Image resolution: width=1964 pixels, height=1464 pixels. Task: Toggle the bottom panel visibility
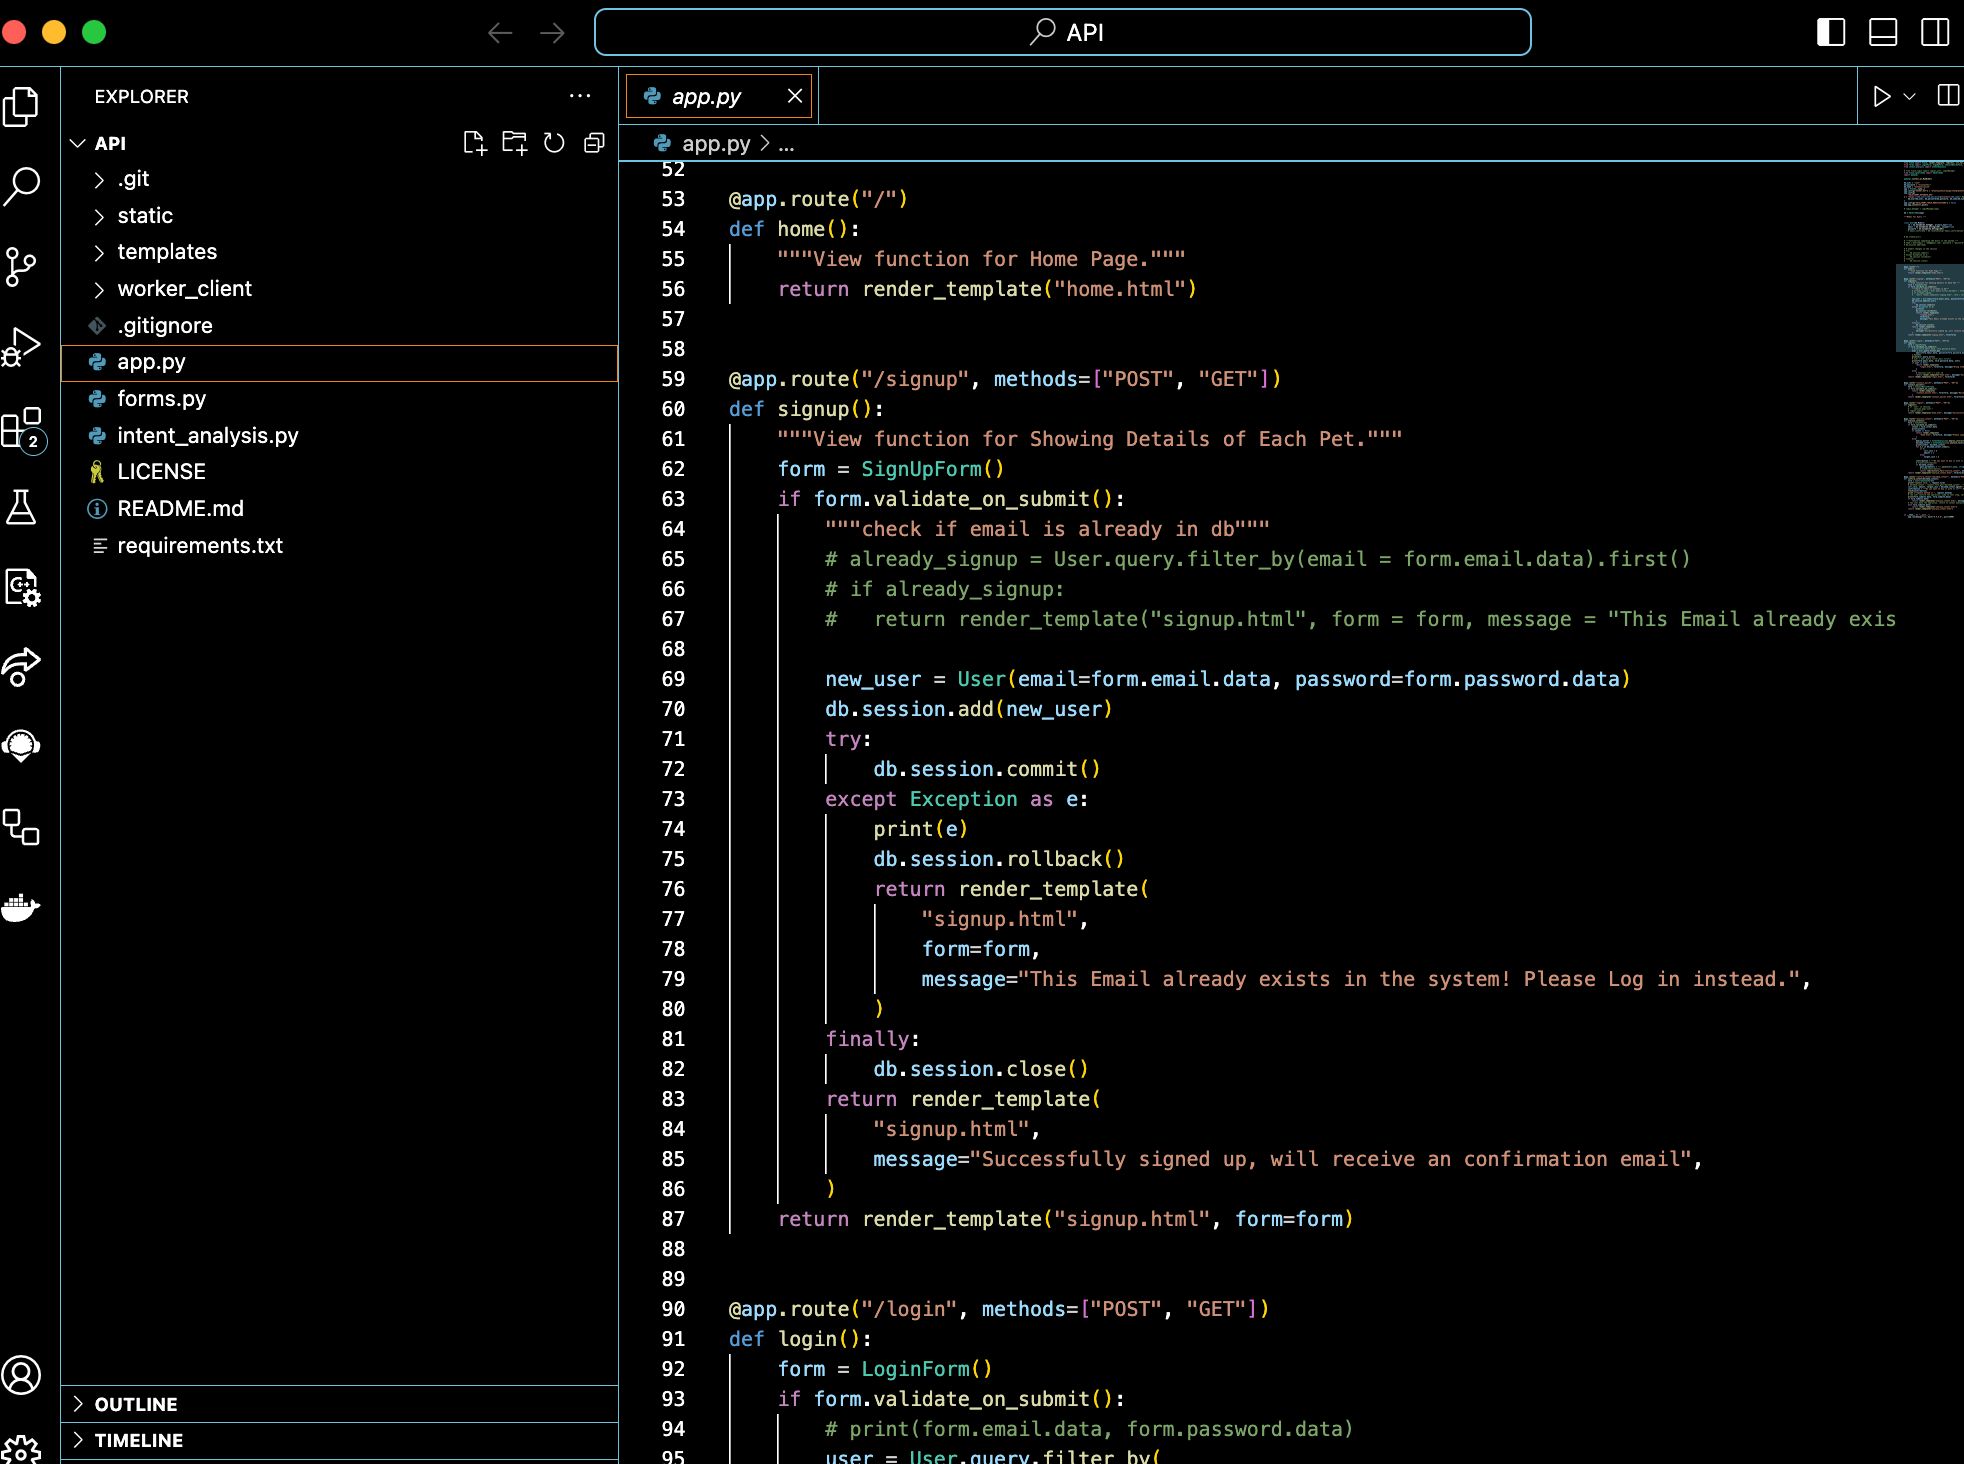pos(1883,33)
